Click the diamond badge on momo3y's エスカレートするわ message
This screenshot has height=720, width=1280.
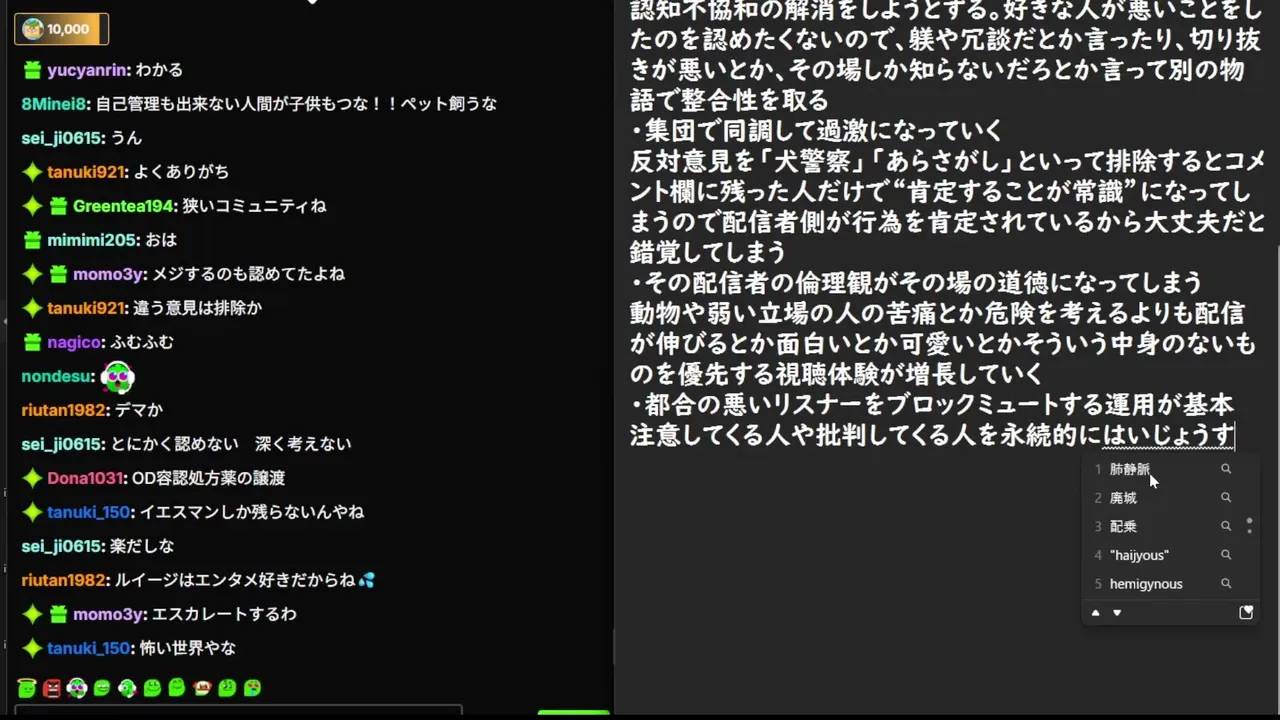tap(33, 614)
